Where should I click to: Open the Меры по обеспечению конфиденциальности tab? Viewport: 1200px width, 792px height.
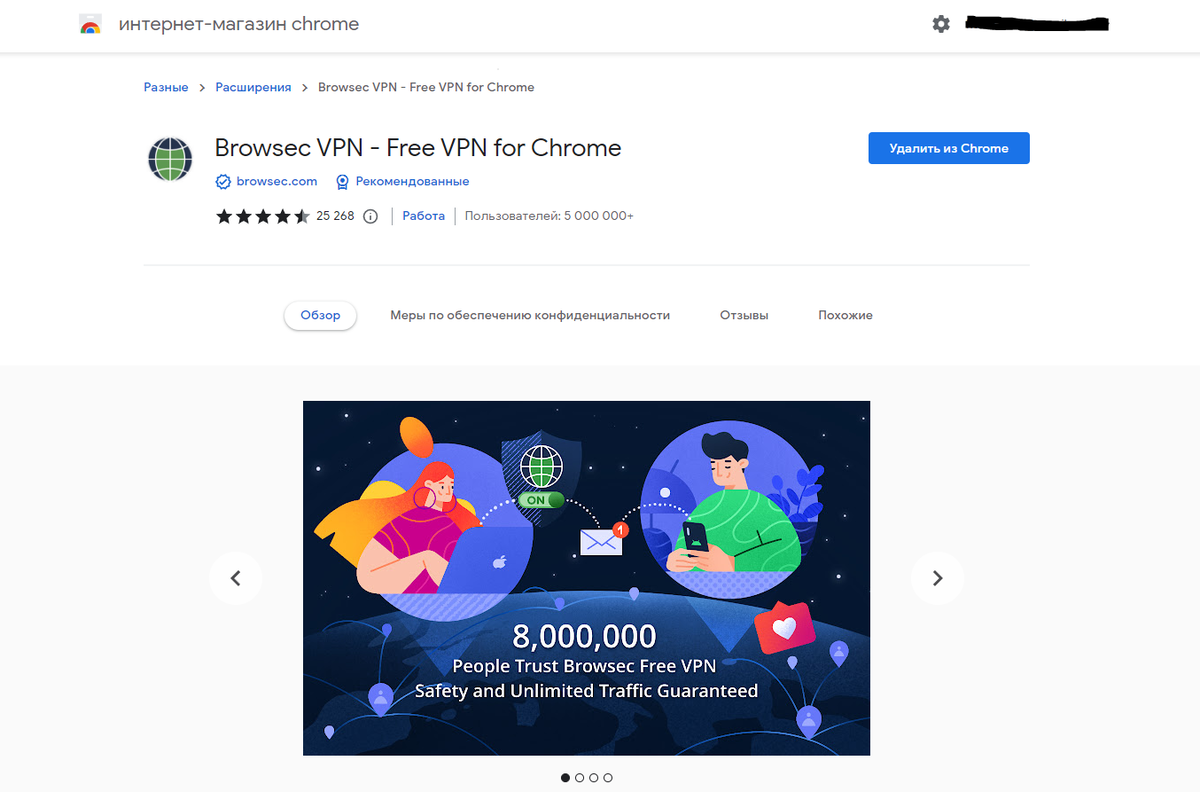(530, 315)
